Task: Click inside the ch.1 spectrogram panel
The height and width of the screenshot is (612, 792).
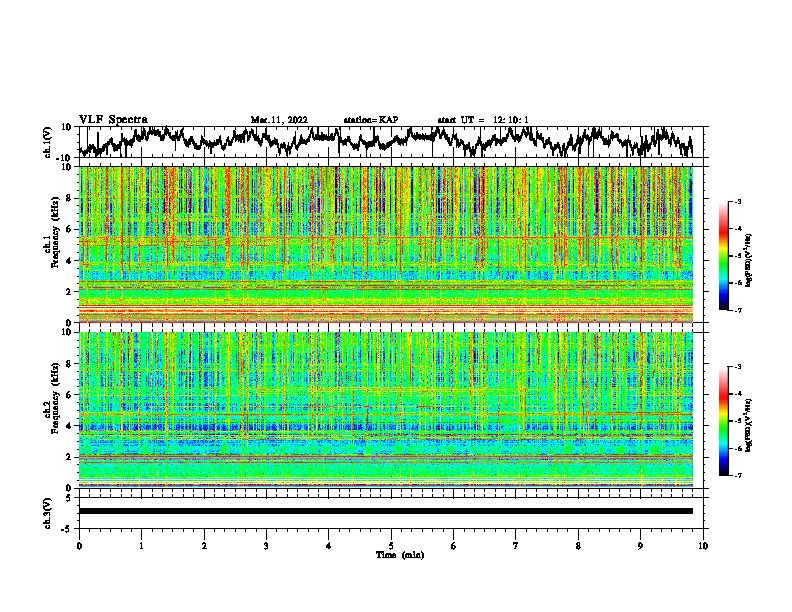Action: [386, 244]
